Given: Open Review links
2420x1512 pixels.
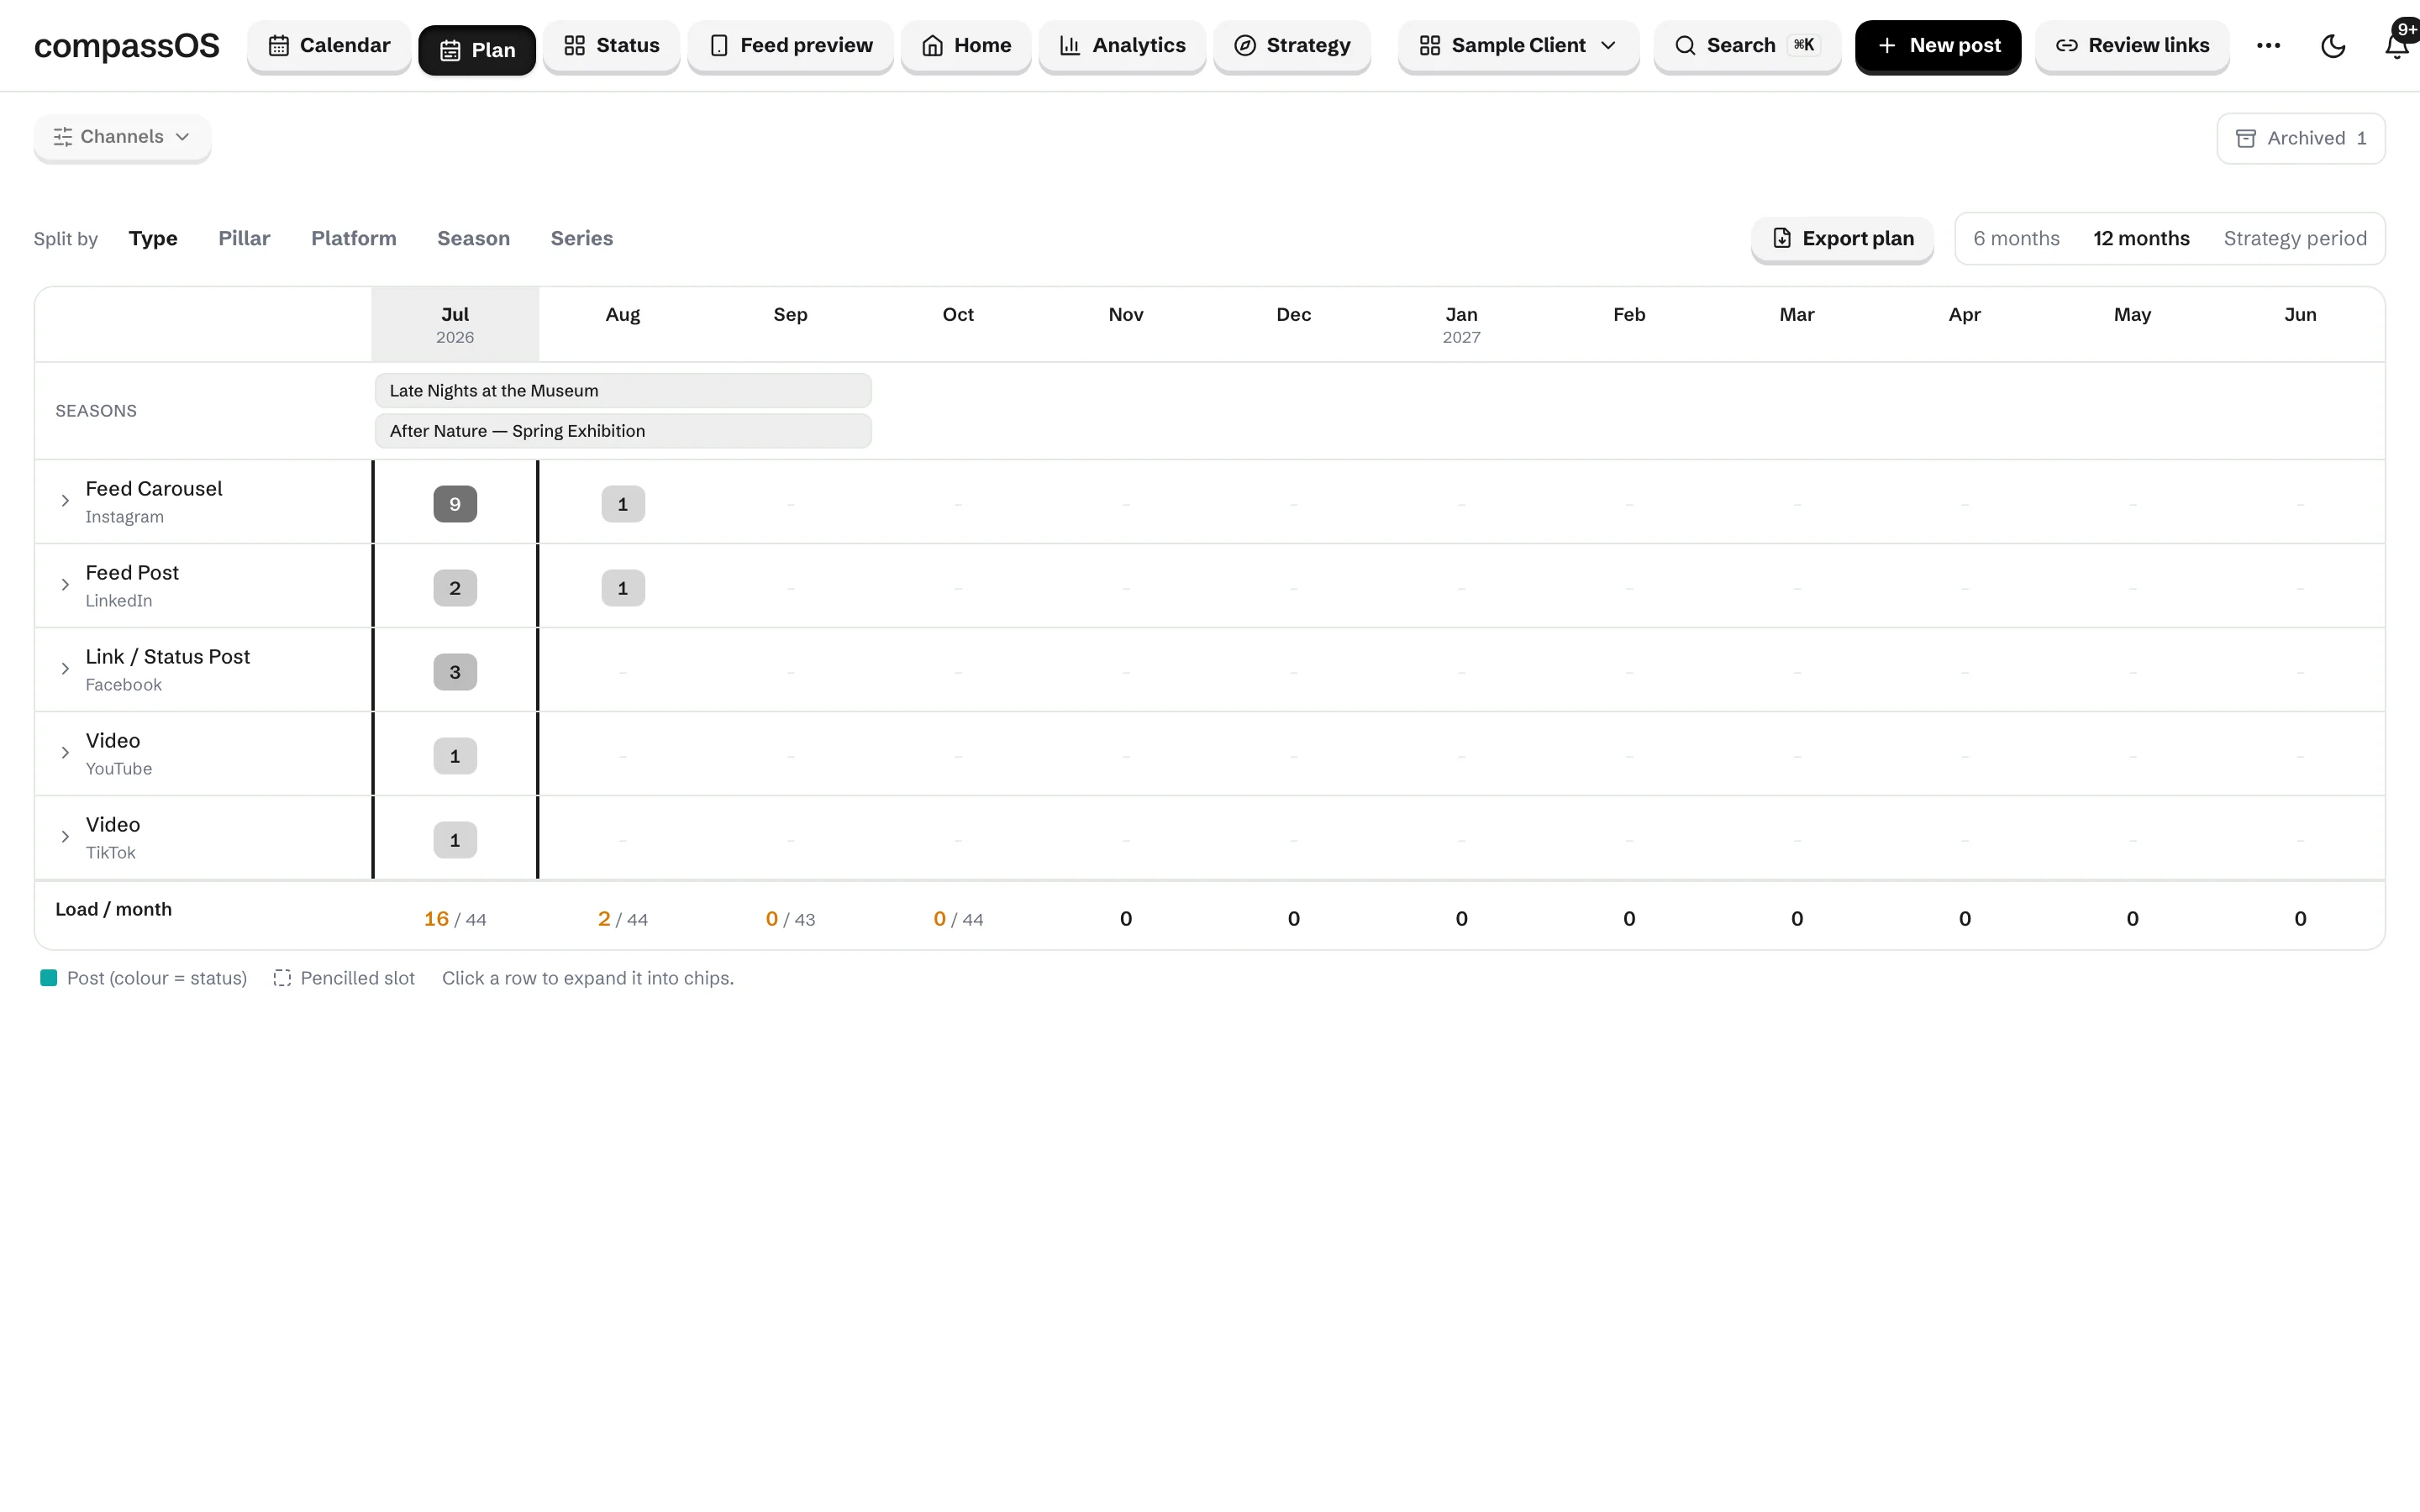Looking at the screenshot, I should click(x=2132, y=46).
